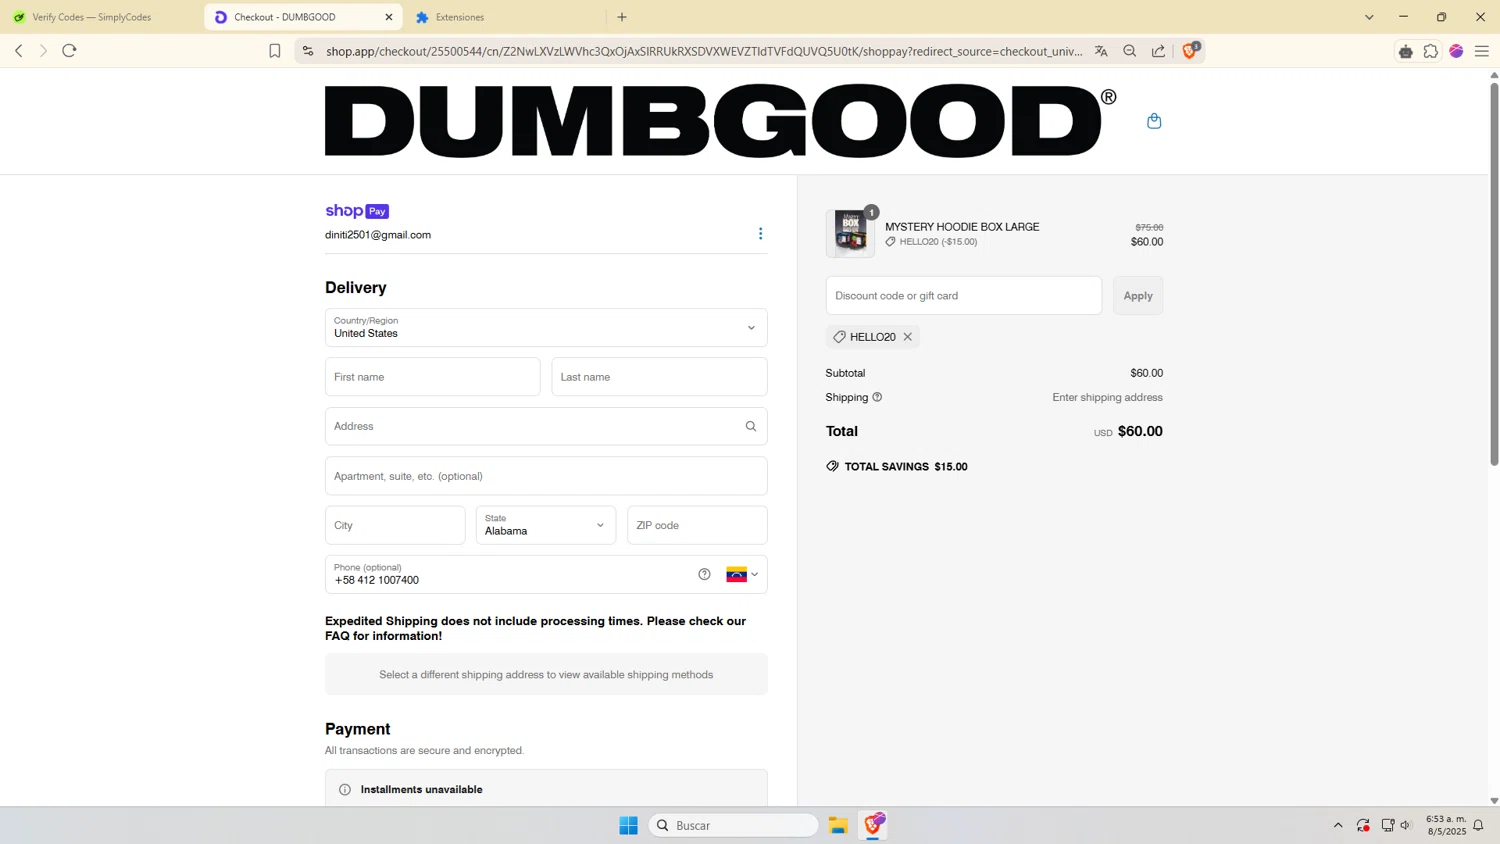Screen dimensions: 1500x844
Task: Bookmark this page
Action: point(275,51)
